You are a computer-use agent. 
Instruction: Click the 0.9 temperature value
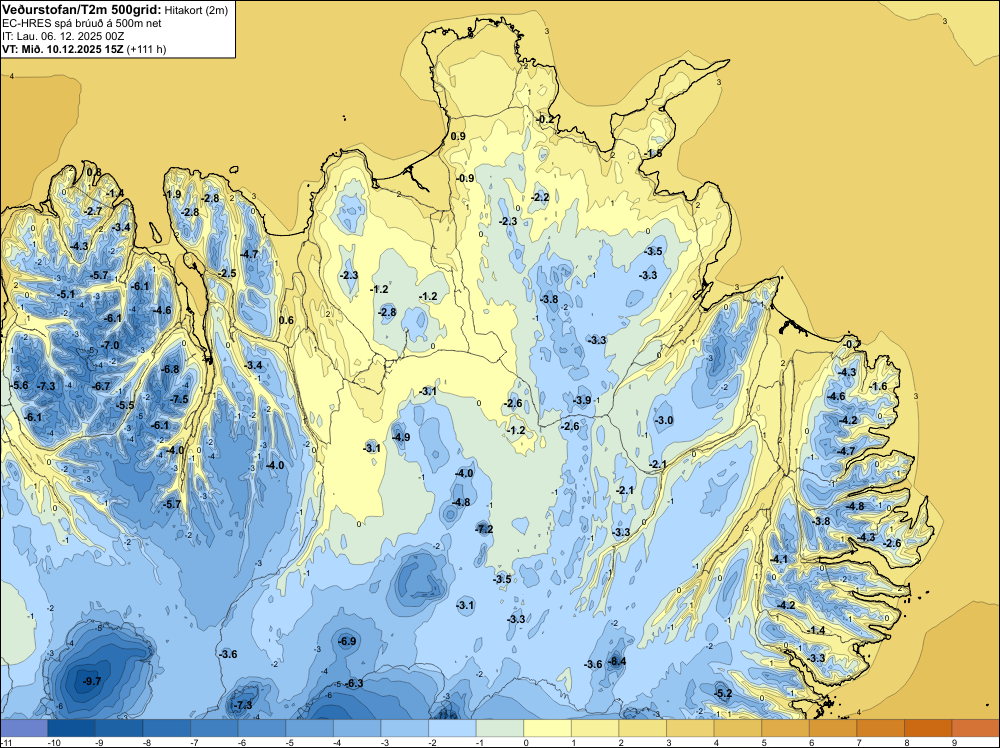pos(458,136)
